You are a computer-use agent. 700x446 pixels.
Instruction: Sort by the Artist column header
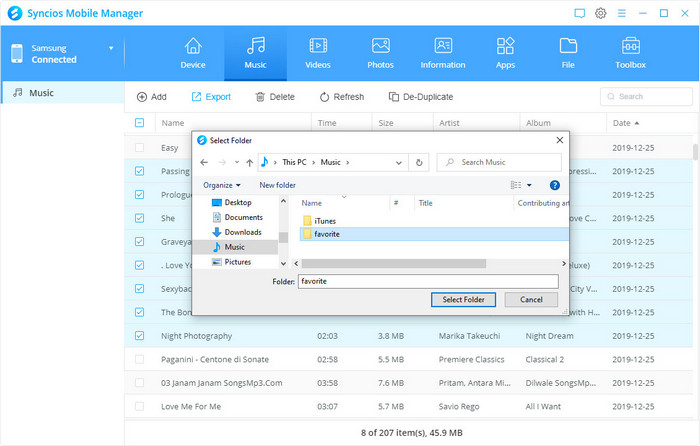pyautogui.click(x=449, y=123)
